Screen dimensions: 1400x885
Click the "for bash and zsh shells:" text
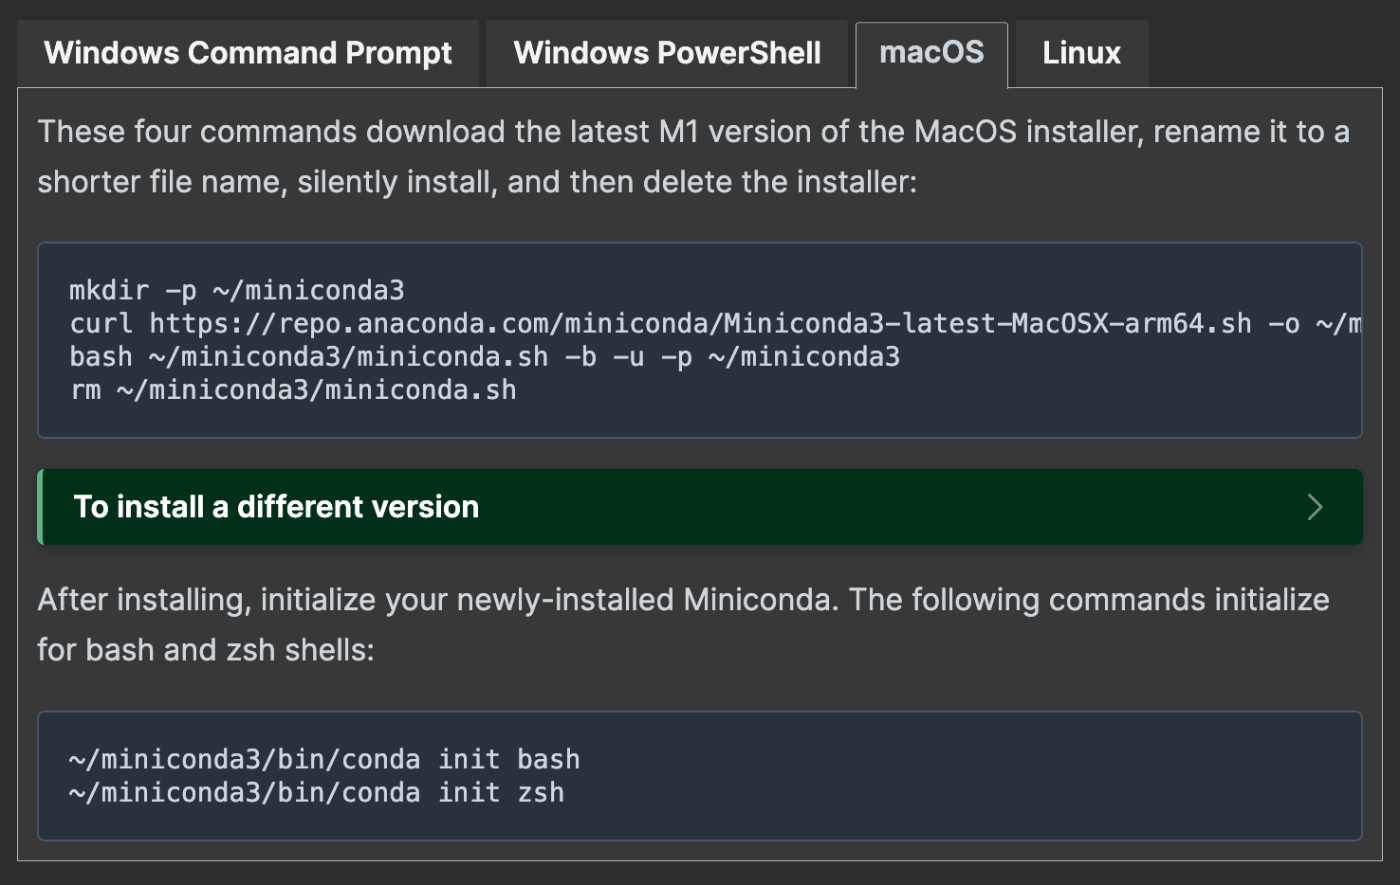(206, 650)
